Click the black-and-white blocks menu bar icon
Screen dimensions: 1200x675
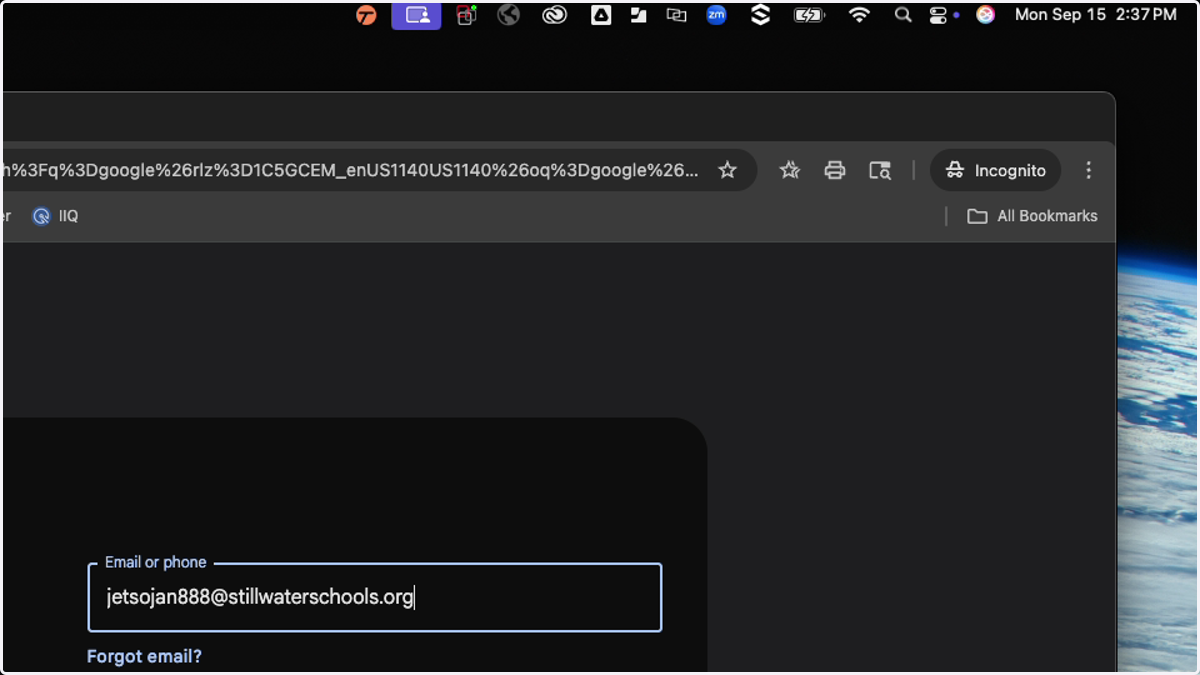[x=639, y=15]
